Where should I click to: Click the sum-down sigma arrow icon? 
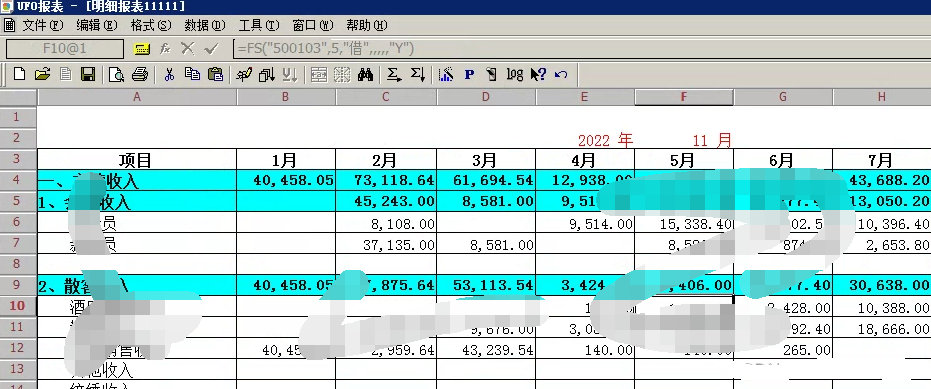point(417,74)
